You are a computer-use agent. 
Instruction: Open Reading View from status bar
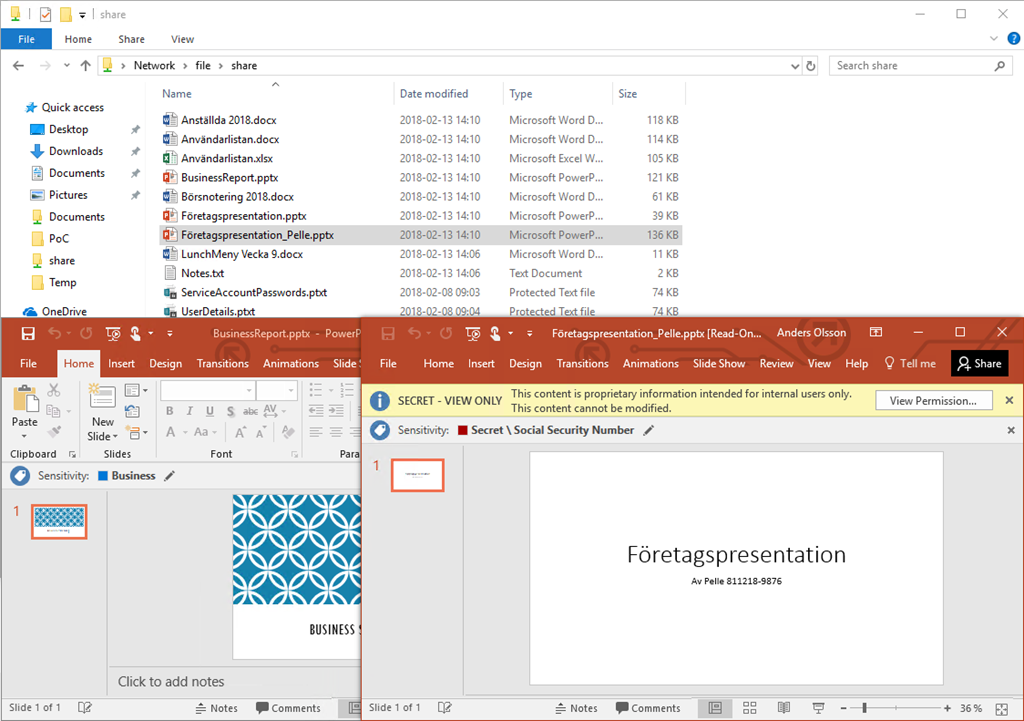(783, 708)
